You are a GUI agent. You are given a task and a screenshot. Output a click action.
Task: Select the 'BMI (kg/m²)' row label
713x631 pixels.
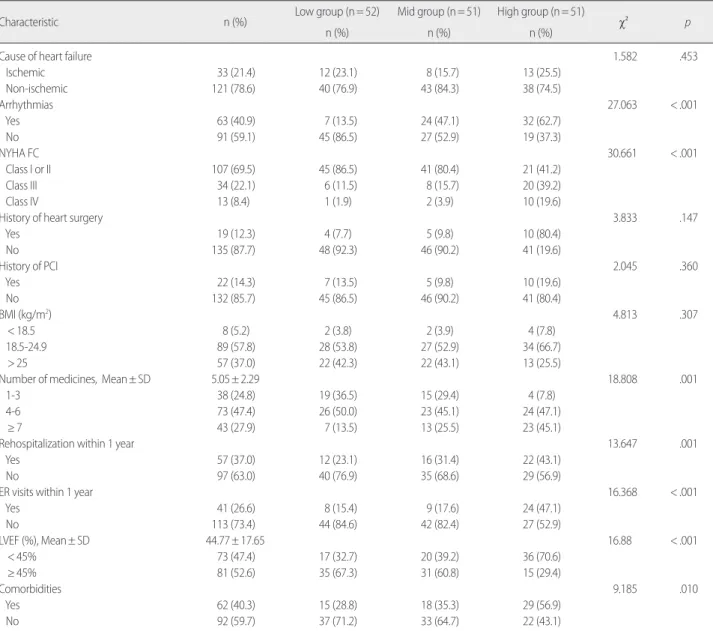pyautogui.click(x=25, y=315)
